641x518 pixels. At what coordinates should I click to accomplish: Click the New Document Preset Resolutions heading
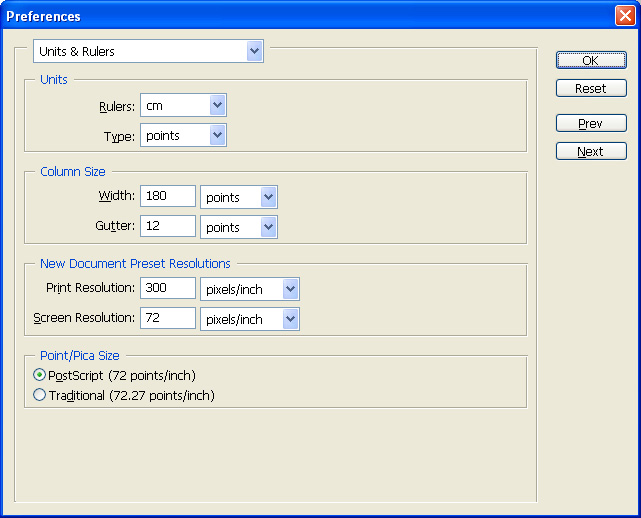tap(135, 263)
